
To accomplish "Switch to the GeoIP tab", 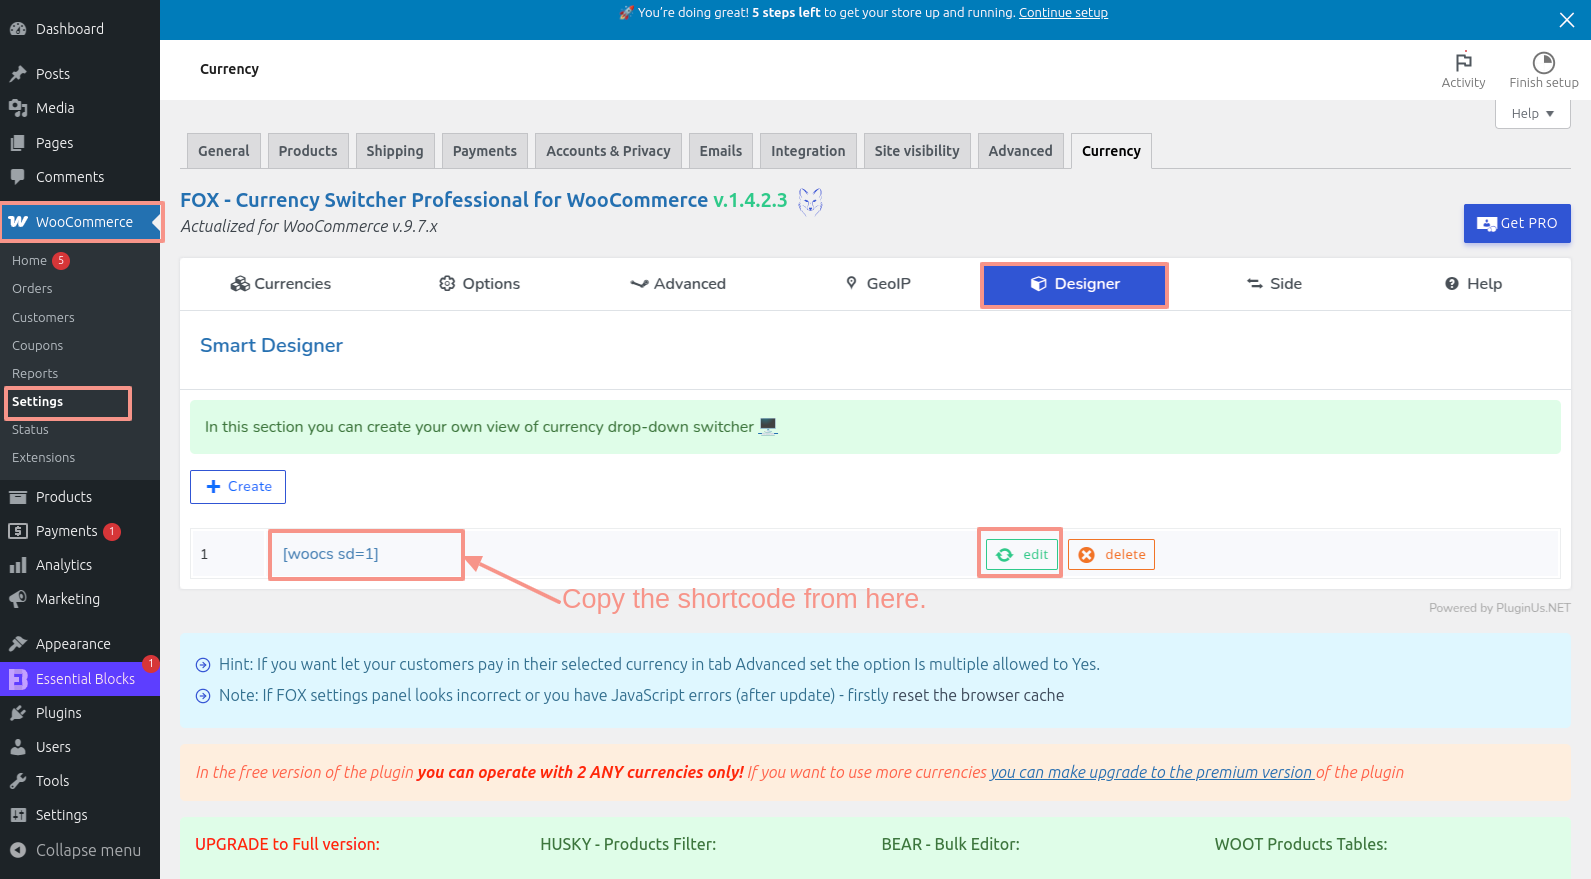I will point(878,284).
